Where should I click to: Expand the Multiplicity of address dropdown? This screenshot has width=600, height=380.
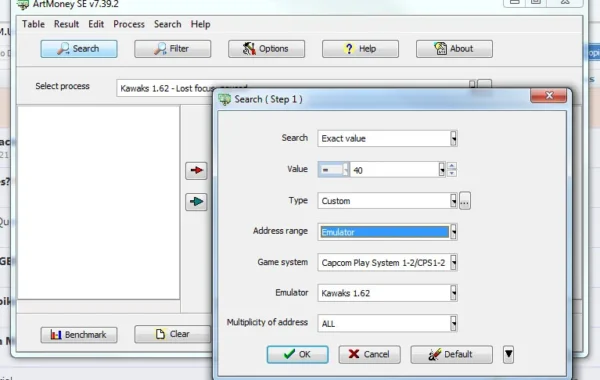(x=453, y=323)
